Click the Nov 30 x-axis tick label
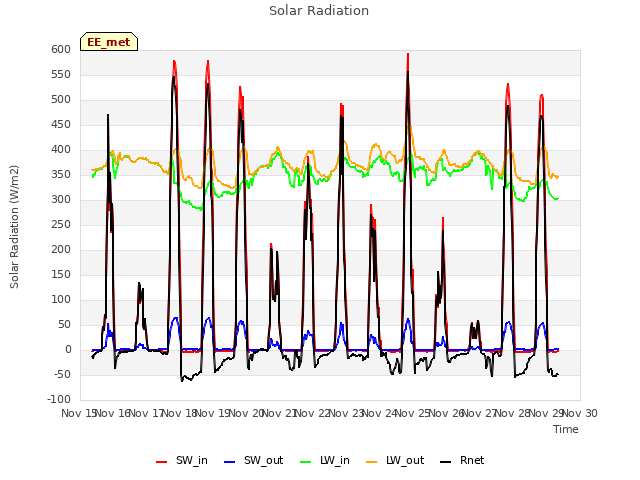640x480 pixels. click(x=580, y=413)
